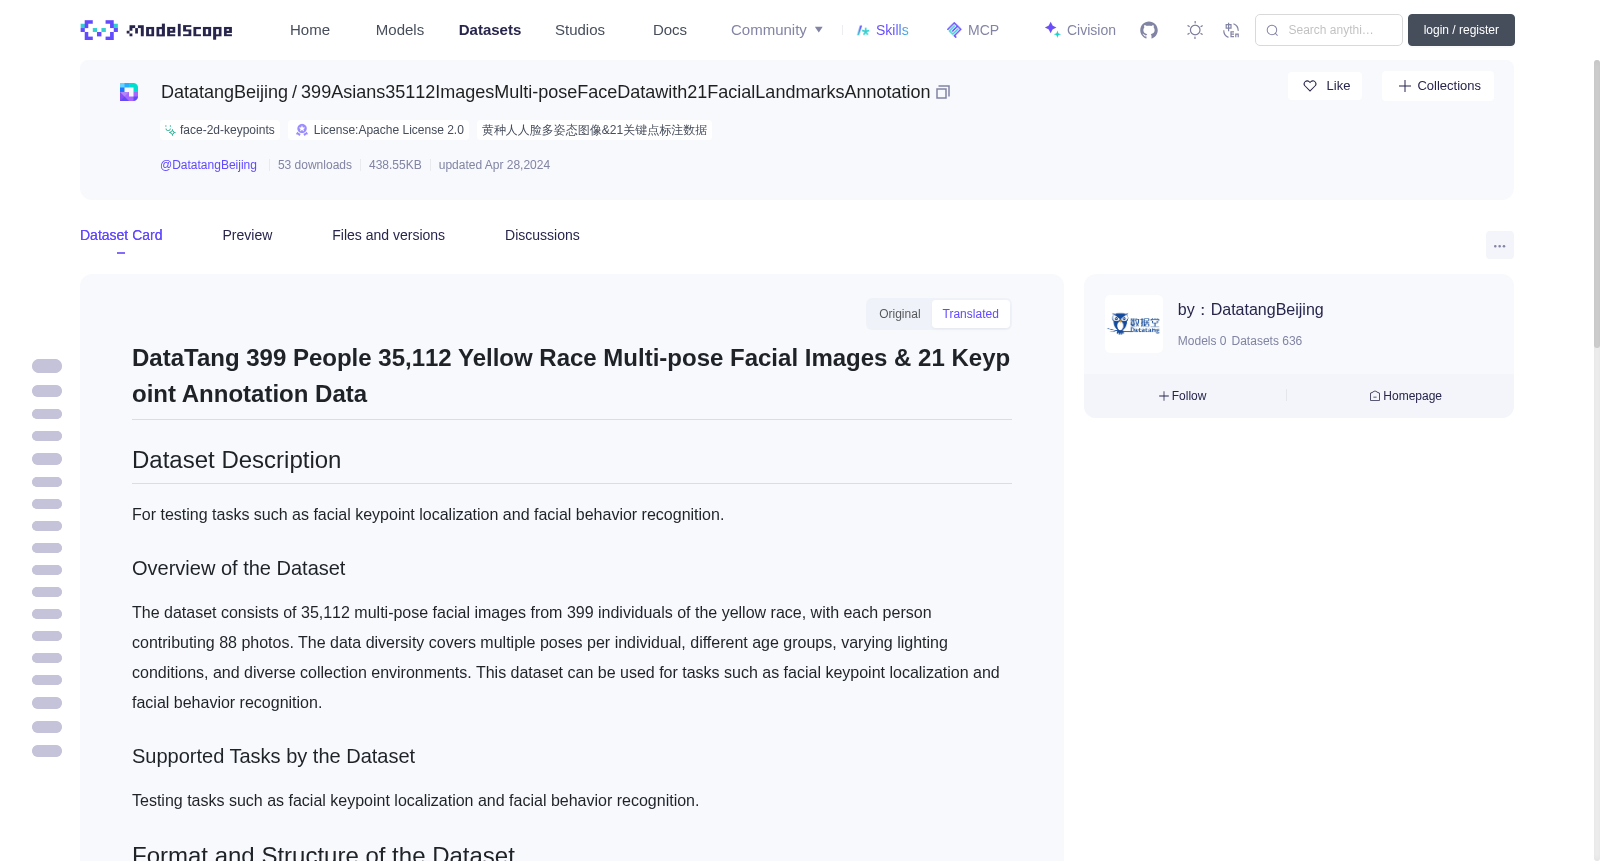This screenshot has width=1600, height=861.
Task: Click the login / register button
Action: point(1461,30)
